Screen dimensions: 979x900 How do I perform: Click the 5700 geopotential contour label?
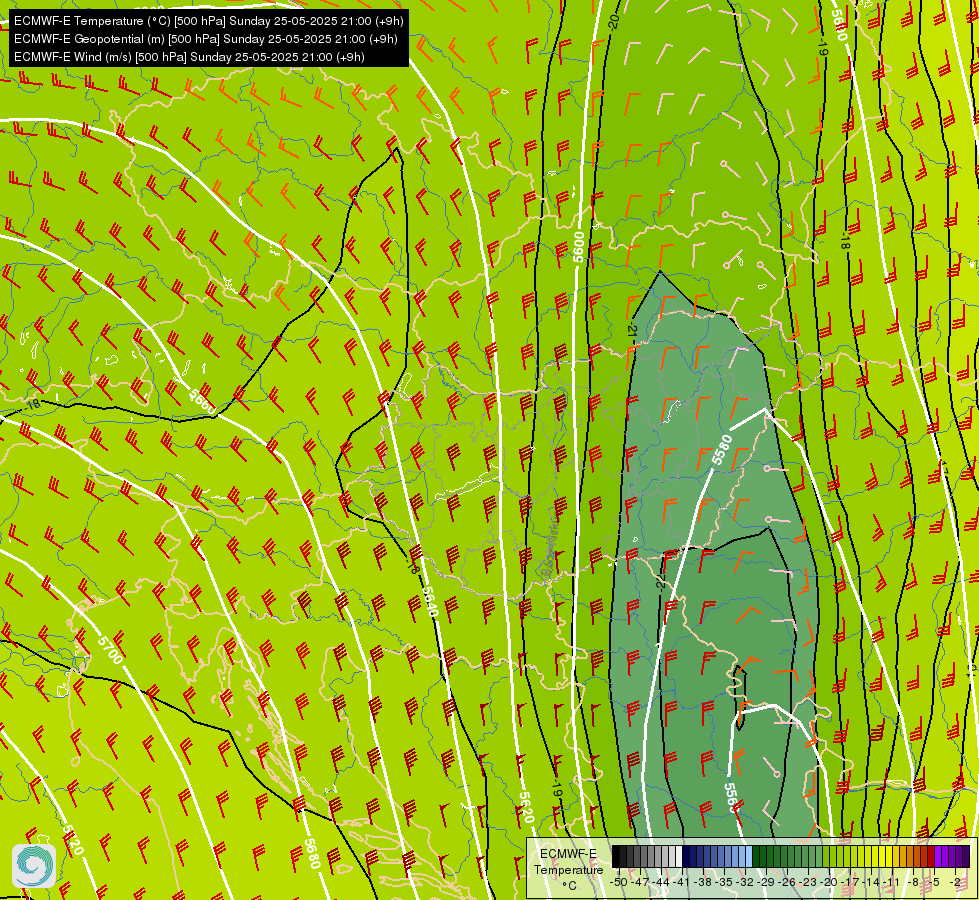(x=110, y=650)
